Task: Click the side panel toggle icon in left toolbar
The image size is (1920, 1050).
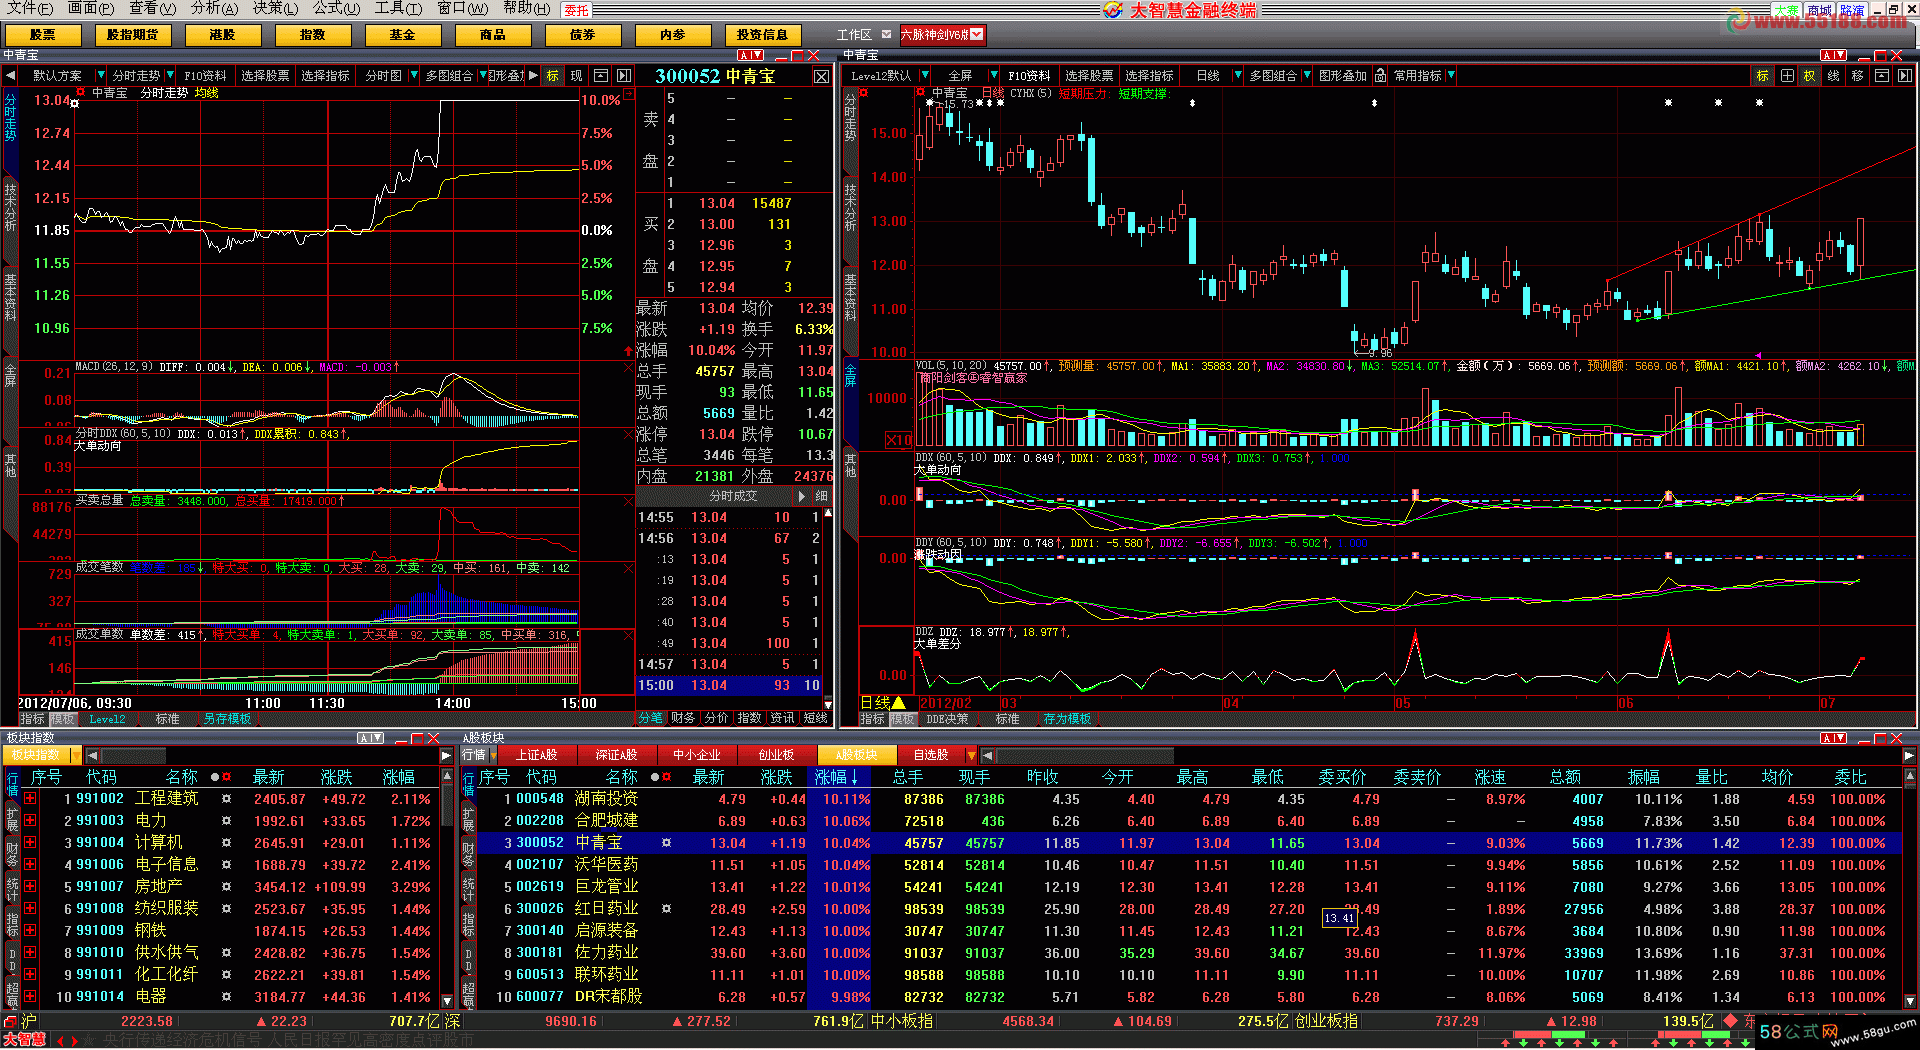Action: (x=624, y=76)
